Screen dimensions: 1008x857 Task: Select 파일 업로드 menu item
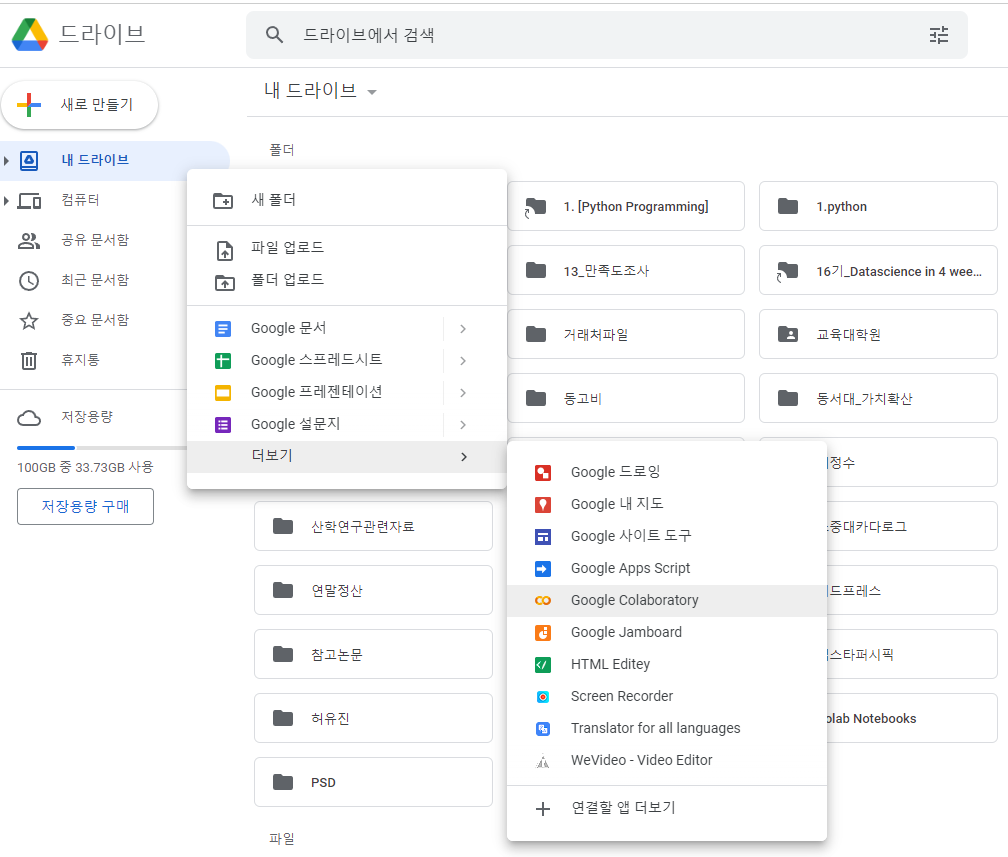tap(346, 248)
